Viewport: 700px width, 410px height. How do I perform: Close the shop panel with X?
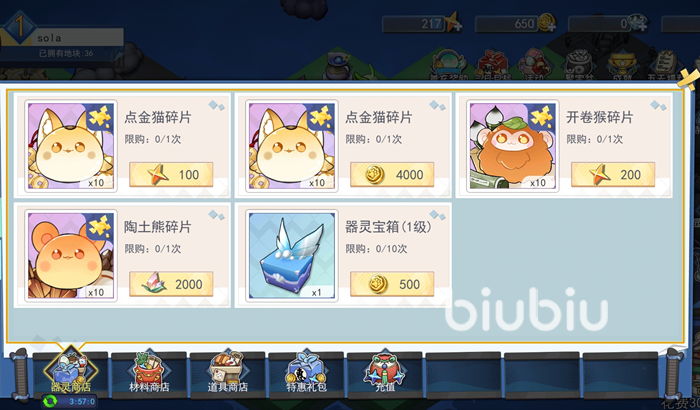pyautogui.click(x=689, y=80)
